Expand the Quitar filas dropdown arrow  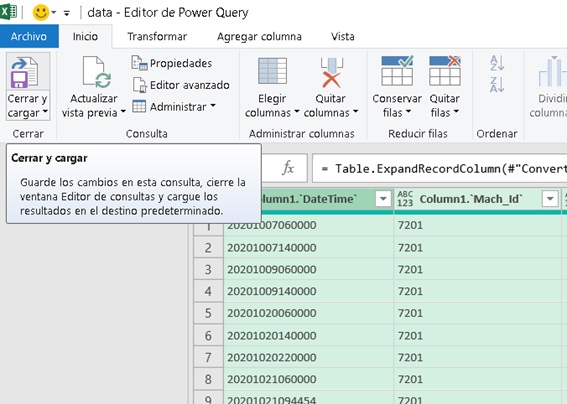click(456, 112)
